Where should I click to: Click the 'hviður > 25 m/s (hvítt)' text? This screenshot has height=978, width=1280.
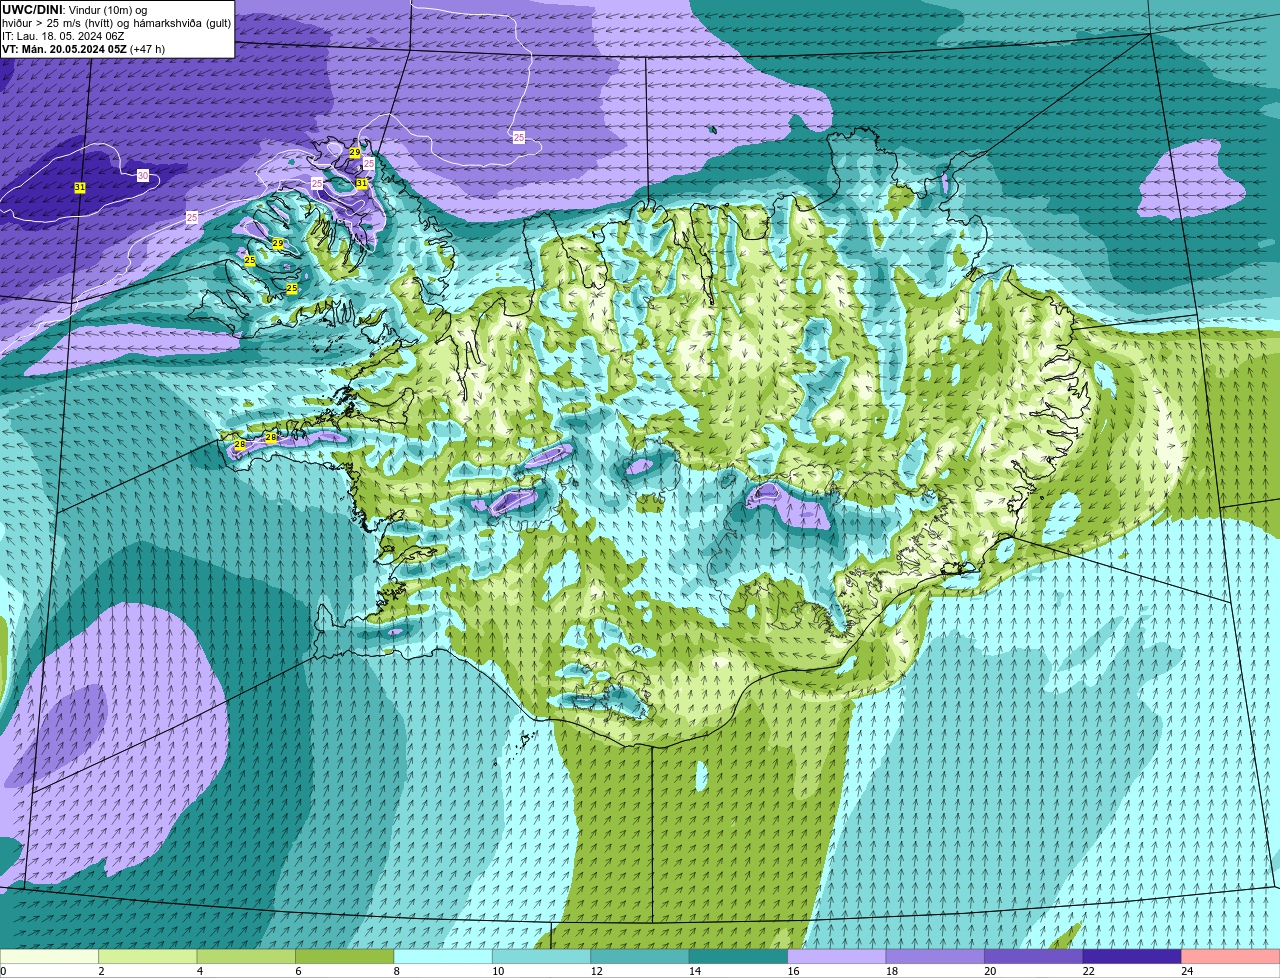point(59,22)
